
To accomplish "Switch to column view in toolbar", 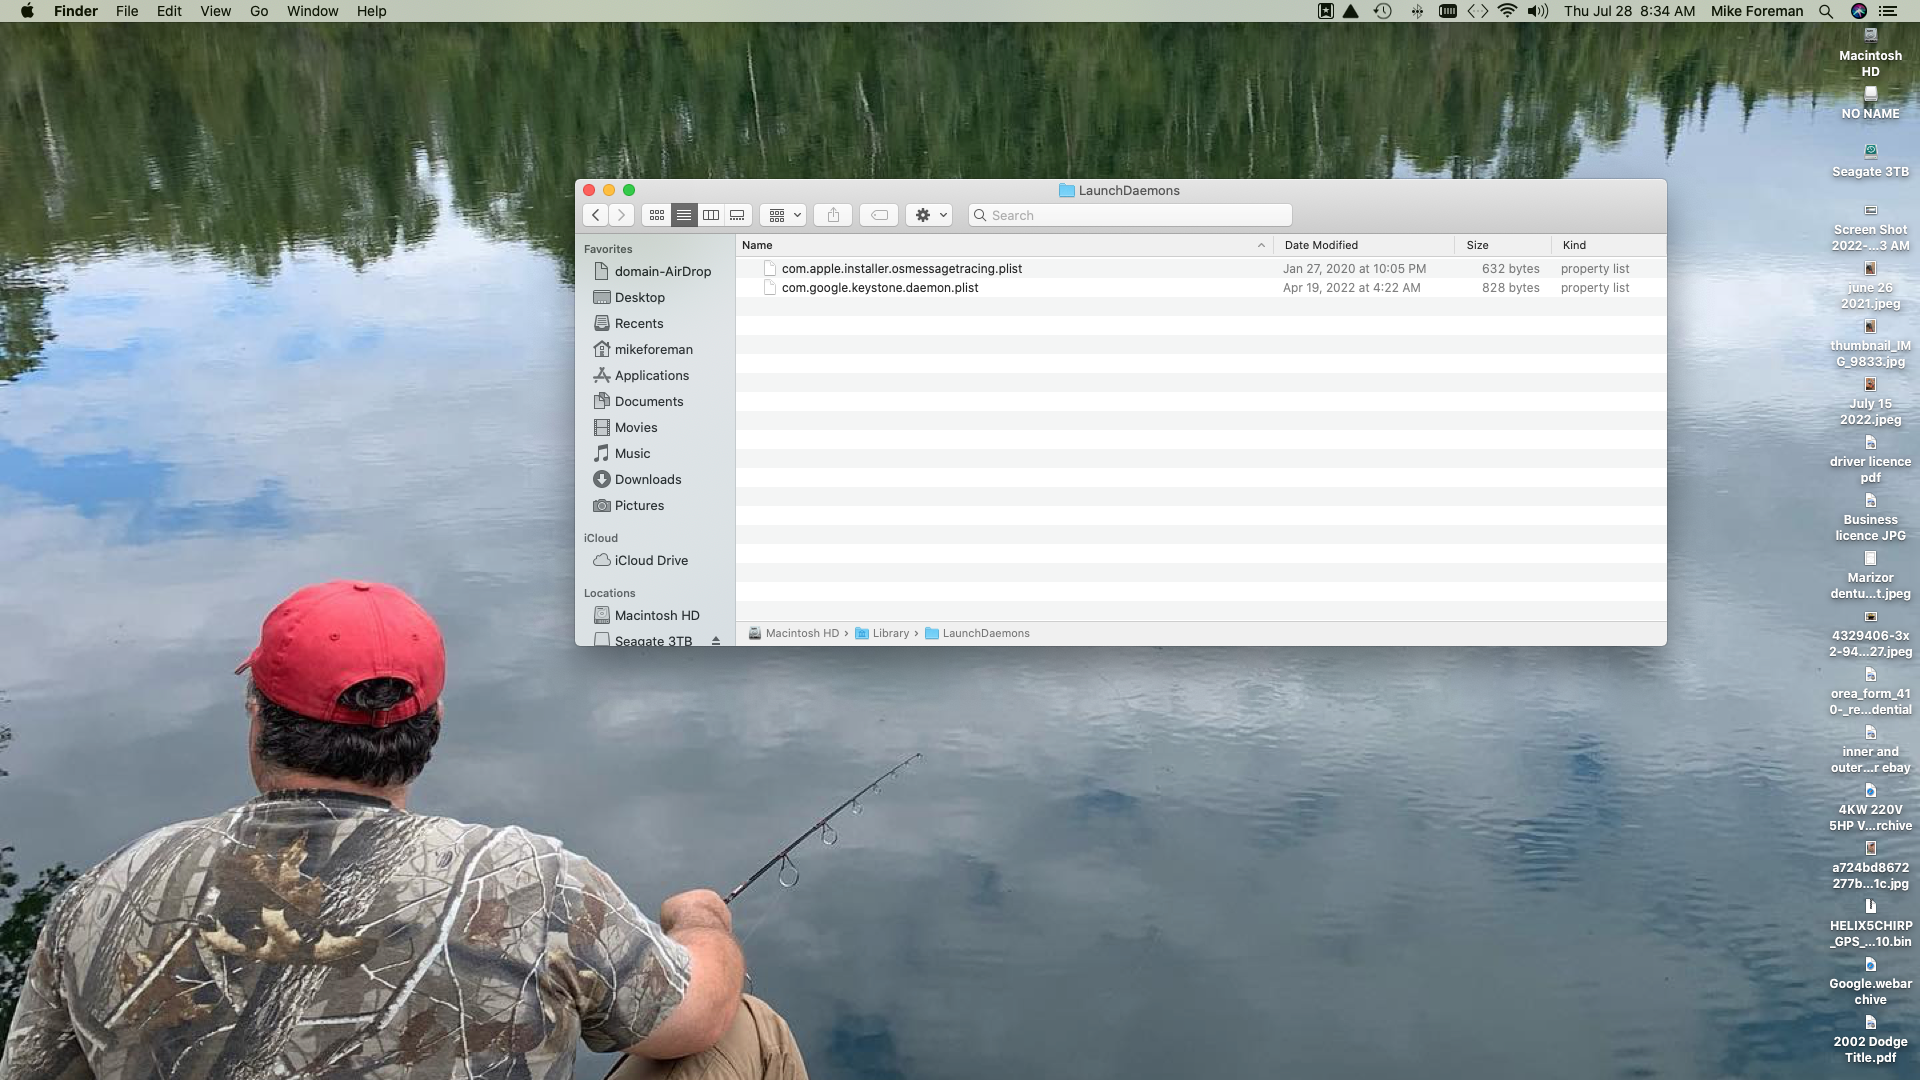I will click(x=711, y=215).
